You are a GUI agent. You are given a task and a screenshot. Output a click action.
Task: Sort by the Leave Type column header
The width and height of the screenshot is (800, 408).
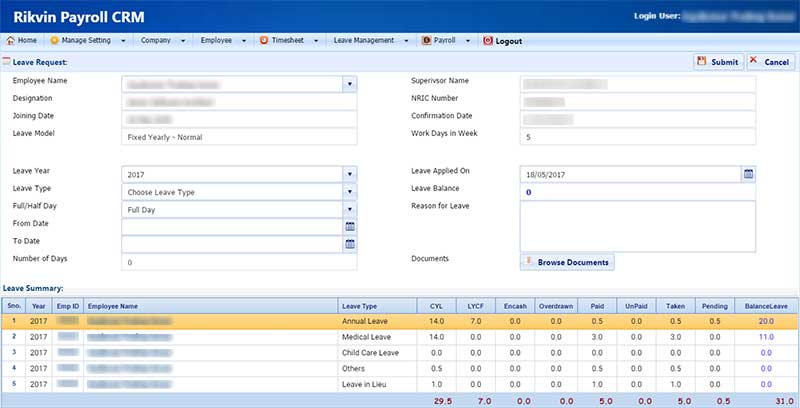click(x=377, y=306)
